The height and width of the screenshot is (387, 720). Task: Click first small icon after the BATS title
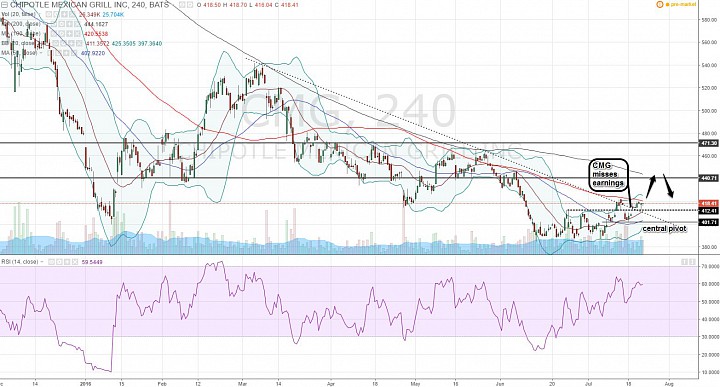click(x=181, y=5)
